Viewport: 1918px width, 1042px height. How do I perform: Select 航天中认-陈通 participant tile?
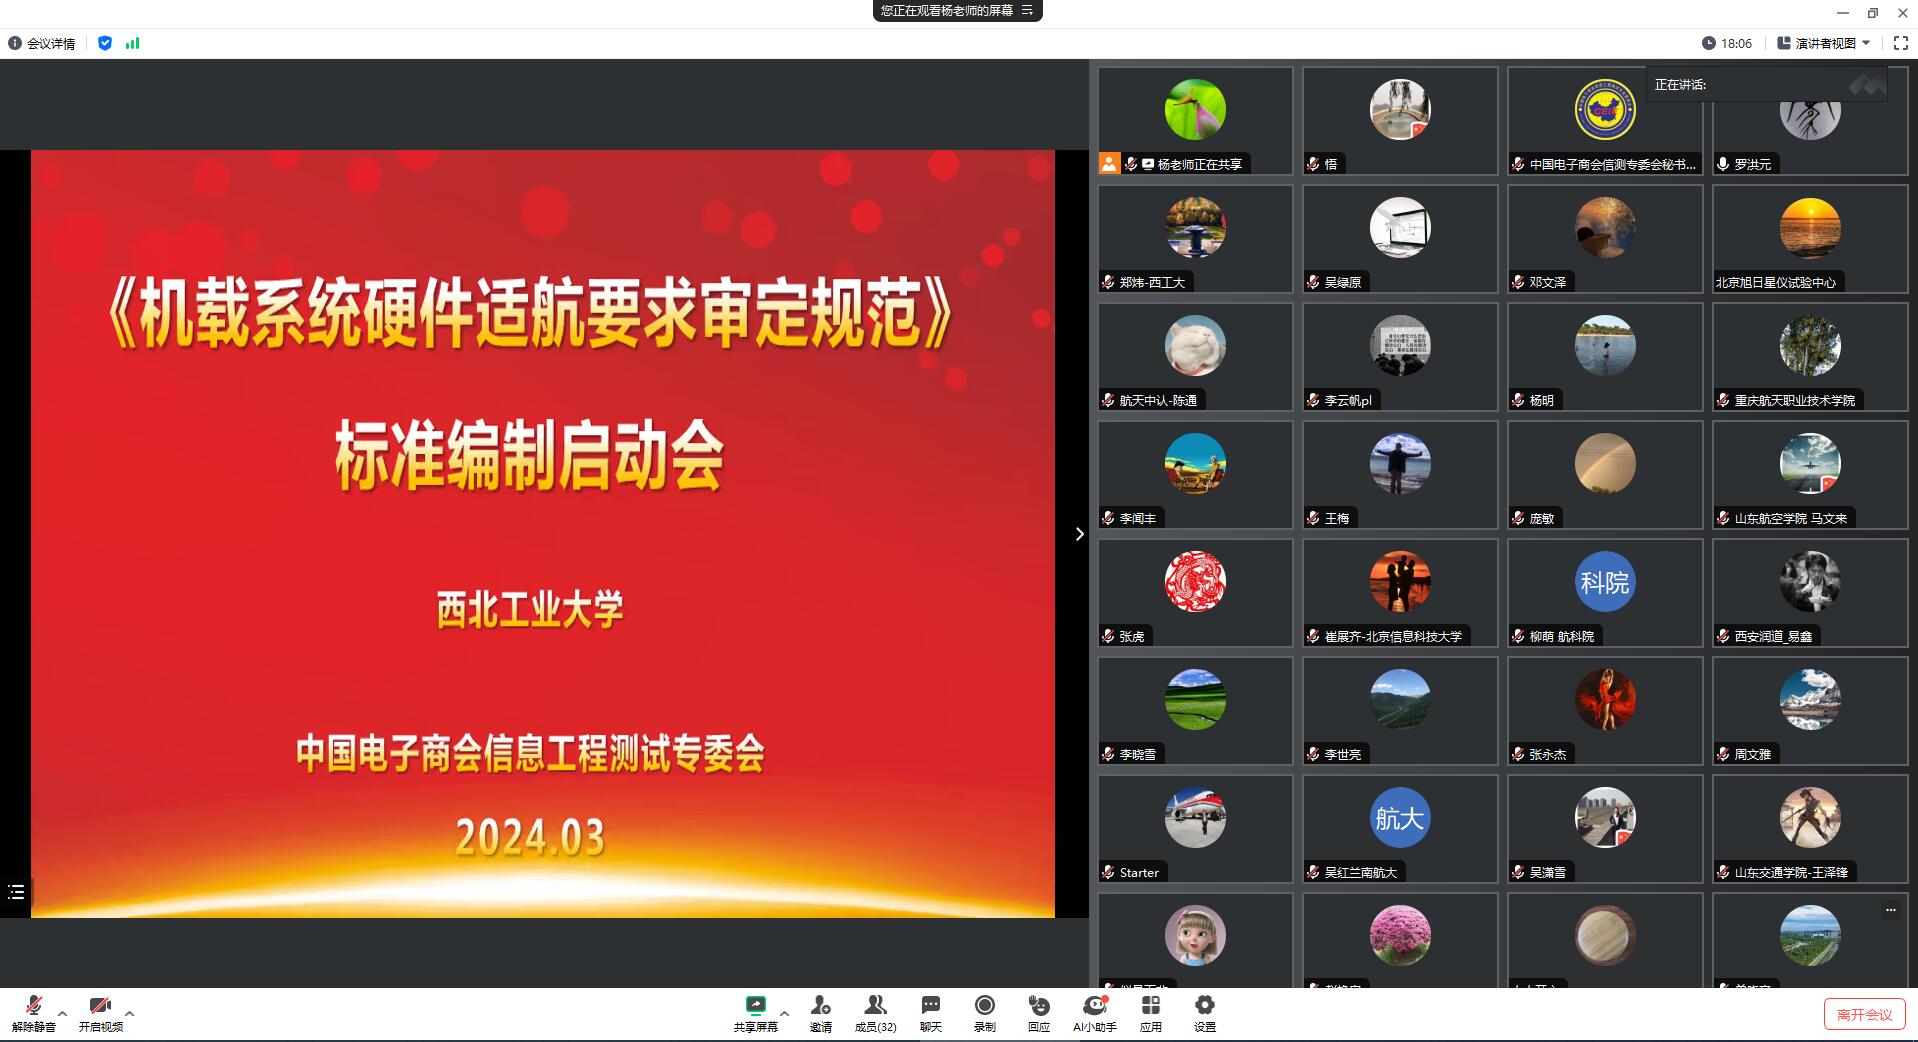(1195, 357)
